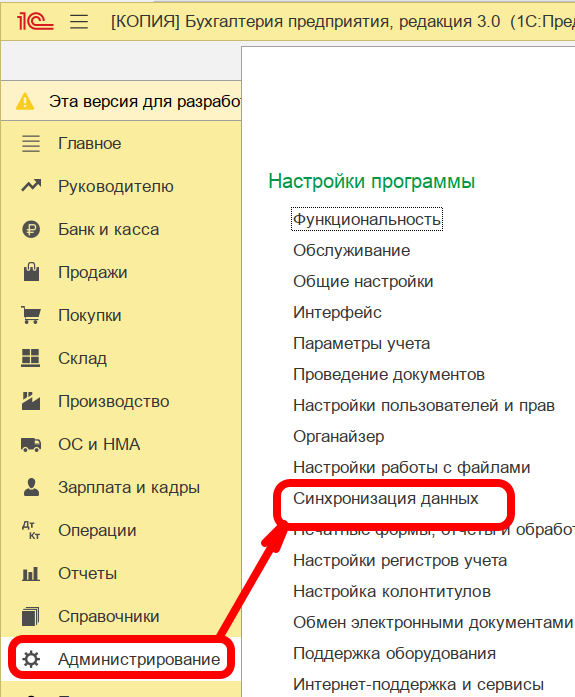575x697 pixels.
Task: Open Проведение документов link
Action: 389,375
